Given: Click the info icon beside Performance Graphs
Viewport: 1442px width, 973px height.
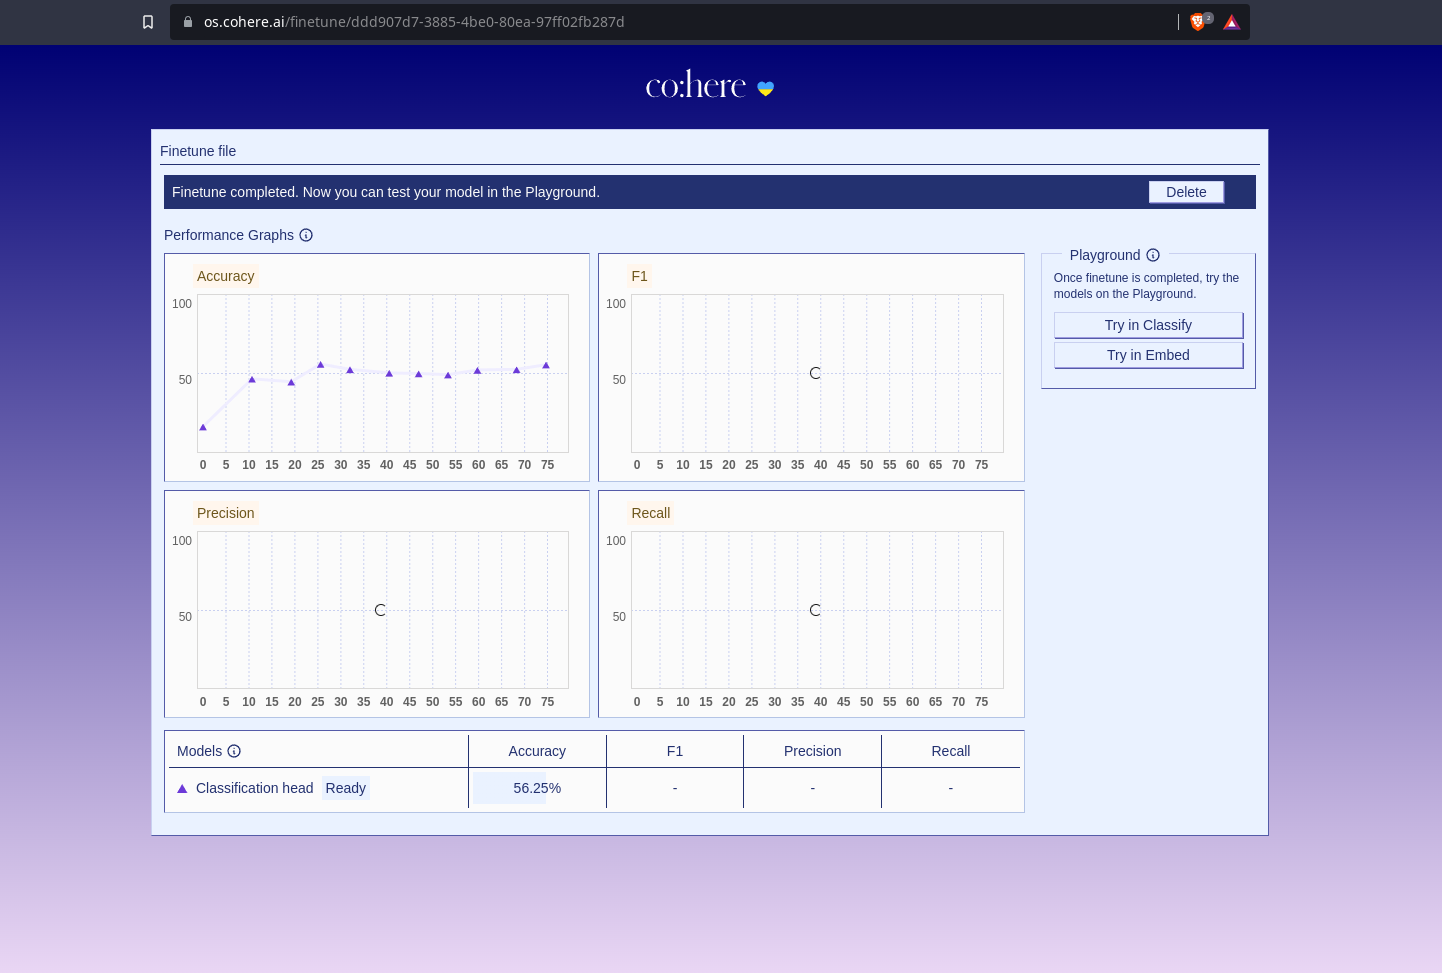Looking at the screenshot, I should tap(306, 235).
